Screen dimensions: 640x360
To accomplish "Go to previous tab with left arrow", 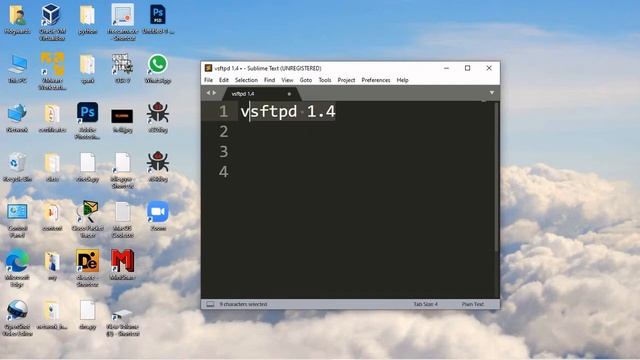I will coord(208,93).
